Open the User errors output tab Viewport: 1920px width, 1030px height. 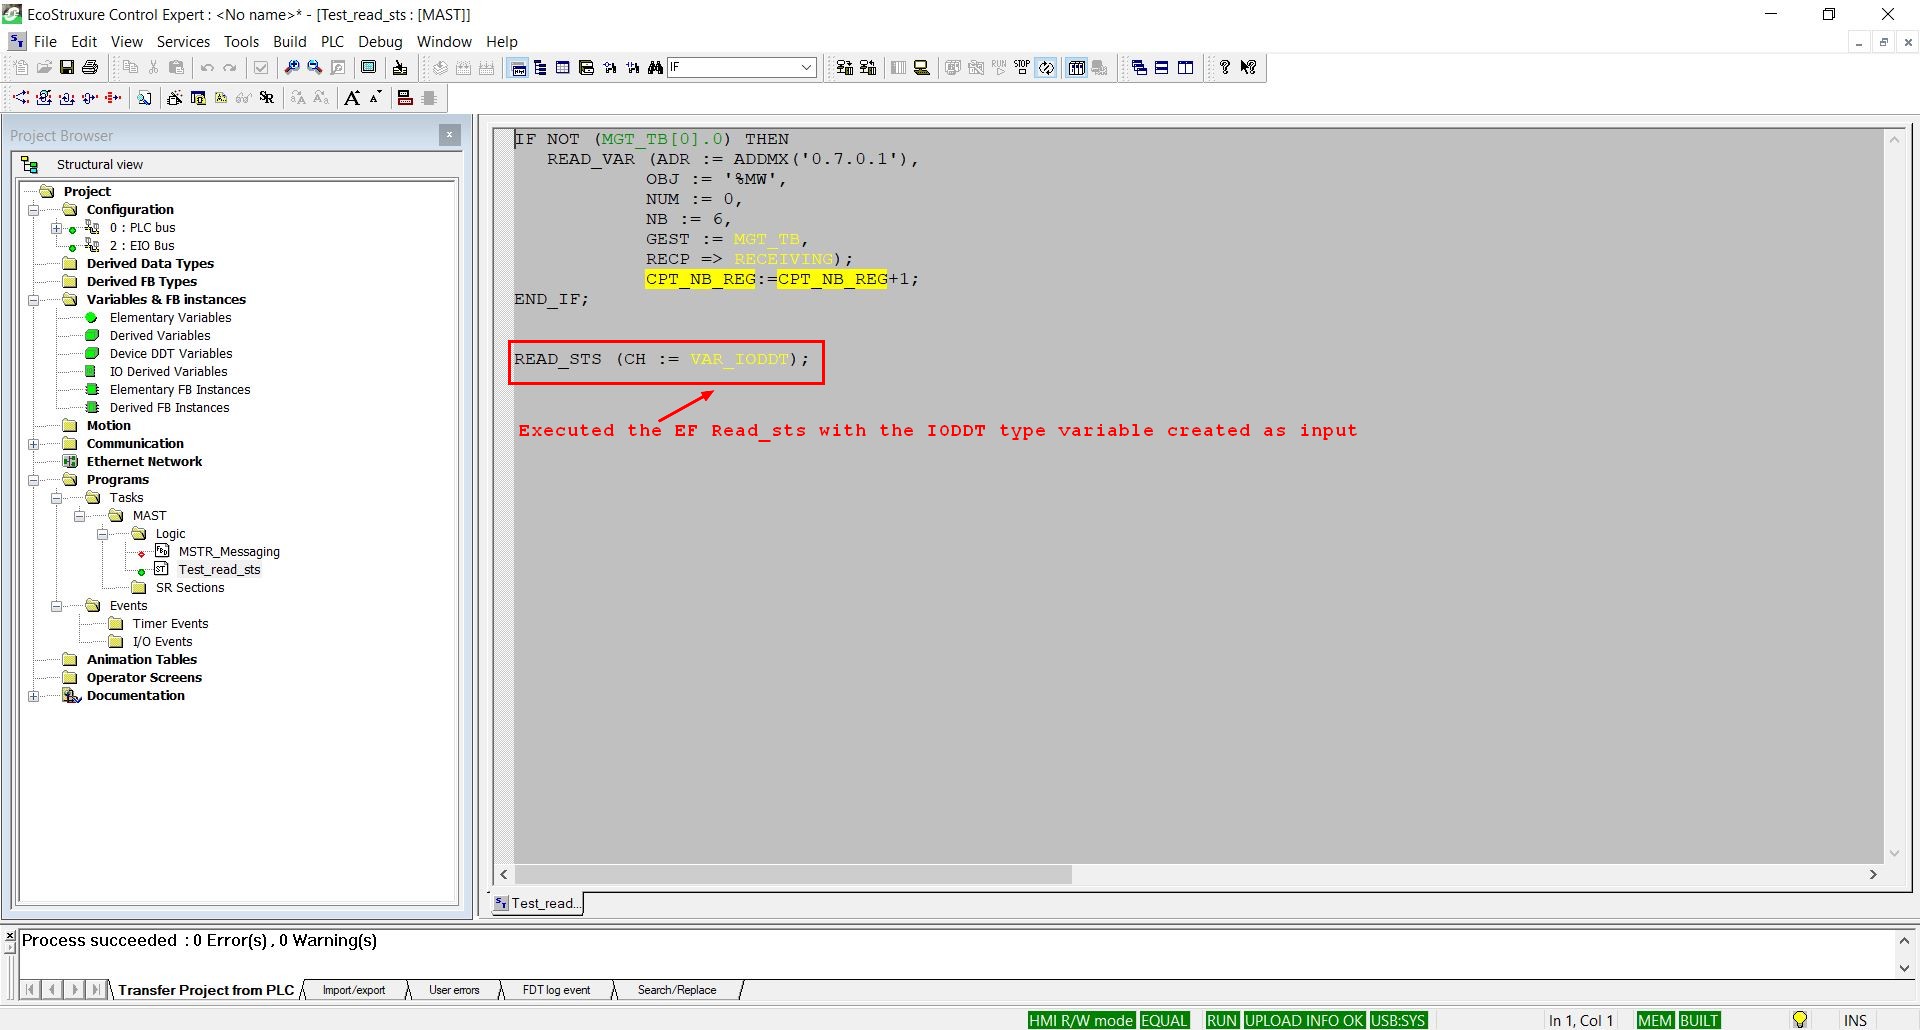click(x=454, y=990)
